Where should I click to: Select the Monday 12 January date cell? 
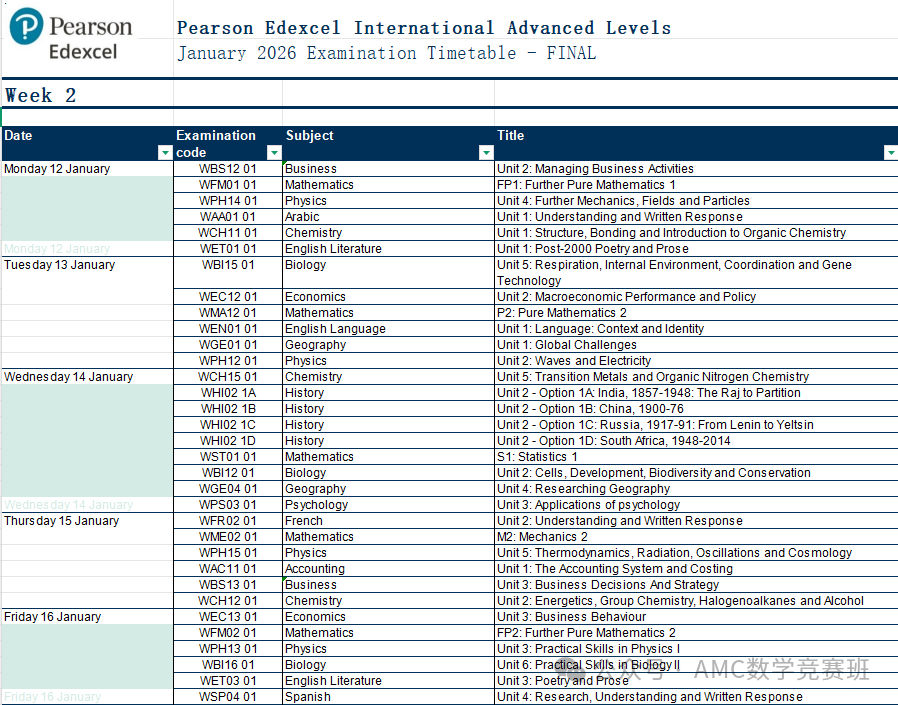[x=57, y=169]
